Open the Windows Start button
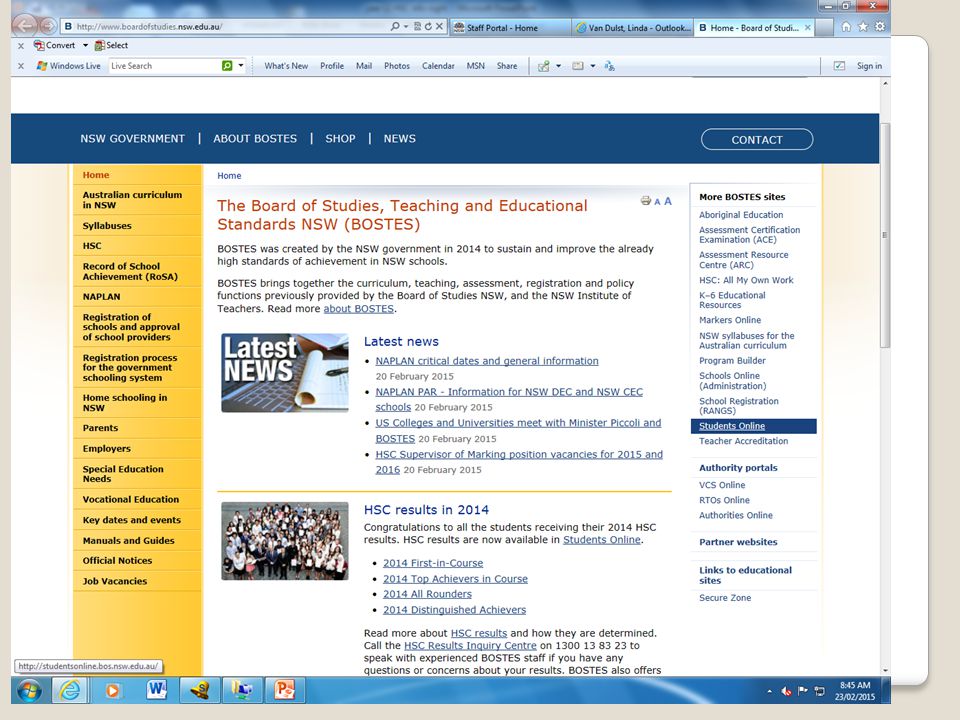Image resolution: width=960 pixels, height=720 pixels. 29,691
